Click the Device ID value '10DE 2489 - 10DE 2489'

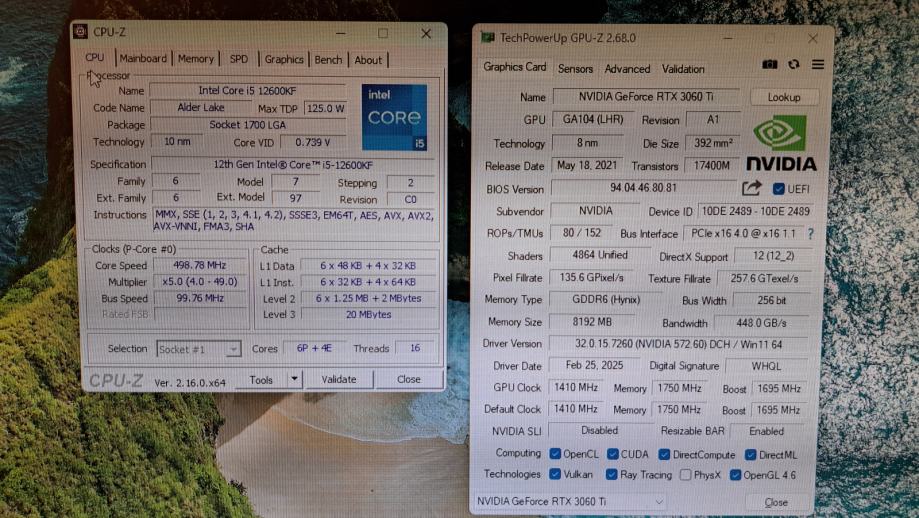point(755,211)
